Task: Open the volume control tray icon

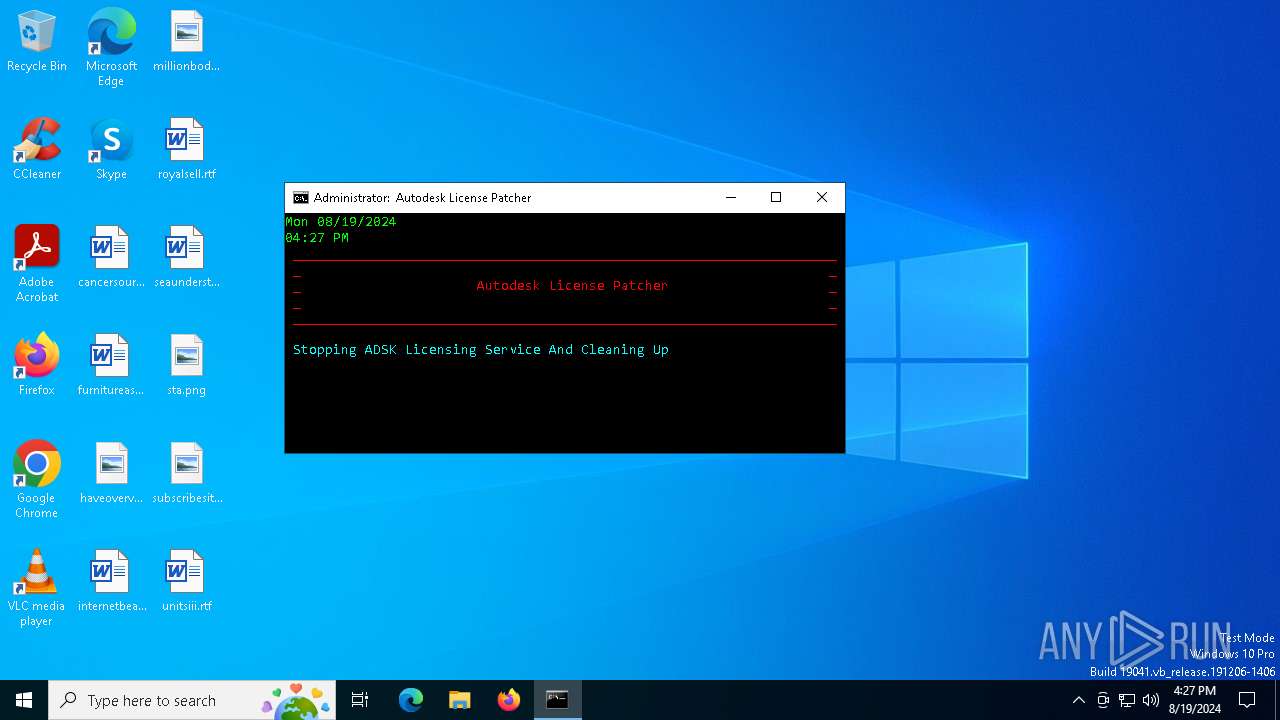Action: pyautogui.click(x=1151, y=700)
